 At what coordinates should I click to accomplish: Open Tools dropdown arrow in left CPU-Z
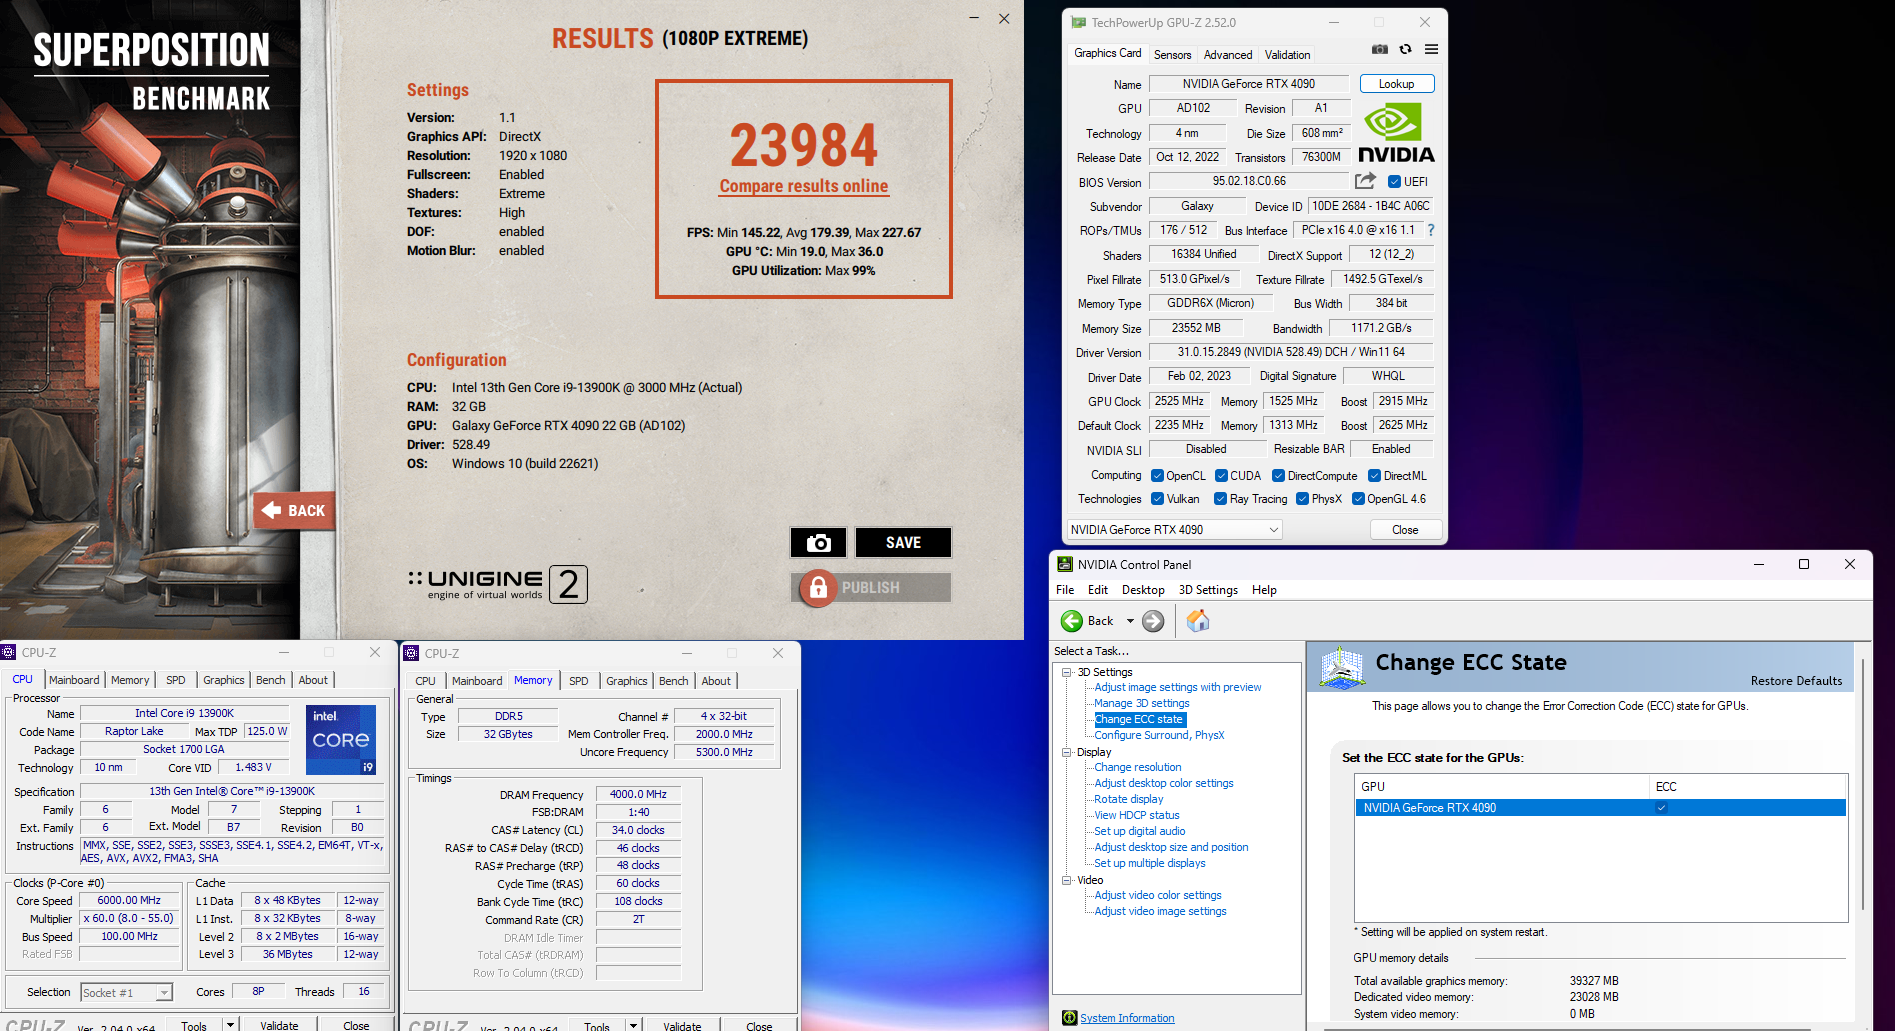pyautogui.click(x=230, y=1025)
